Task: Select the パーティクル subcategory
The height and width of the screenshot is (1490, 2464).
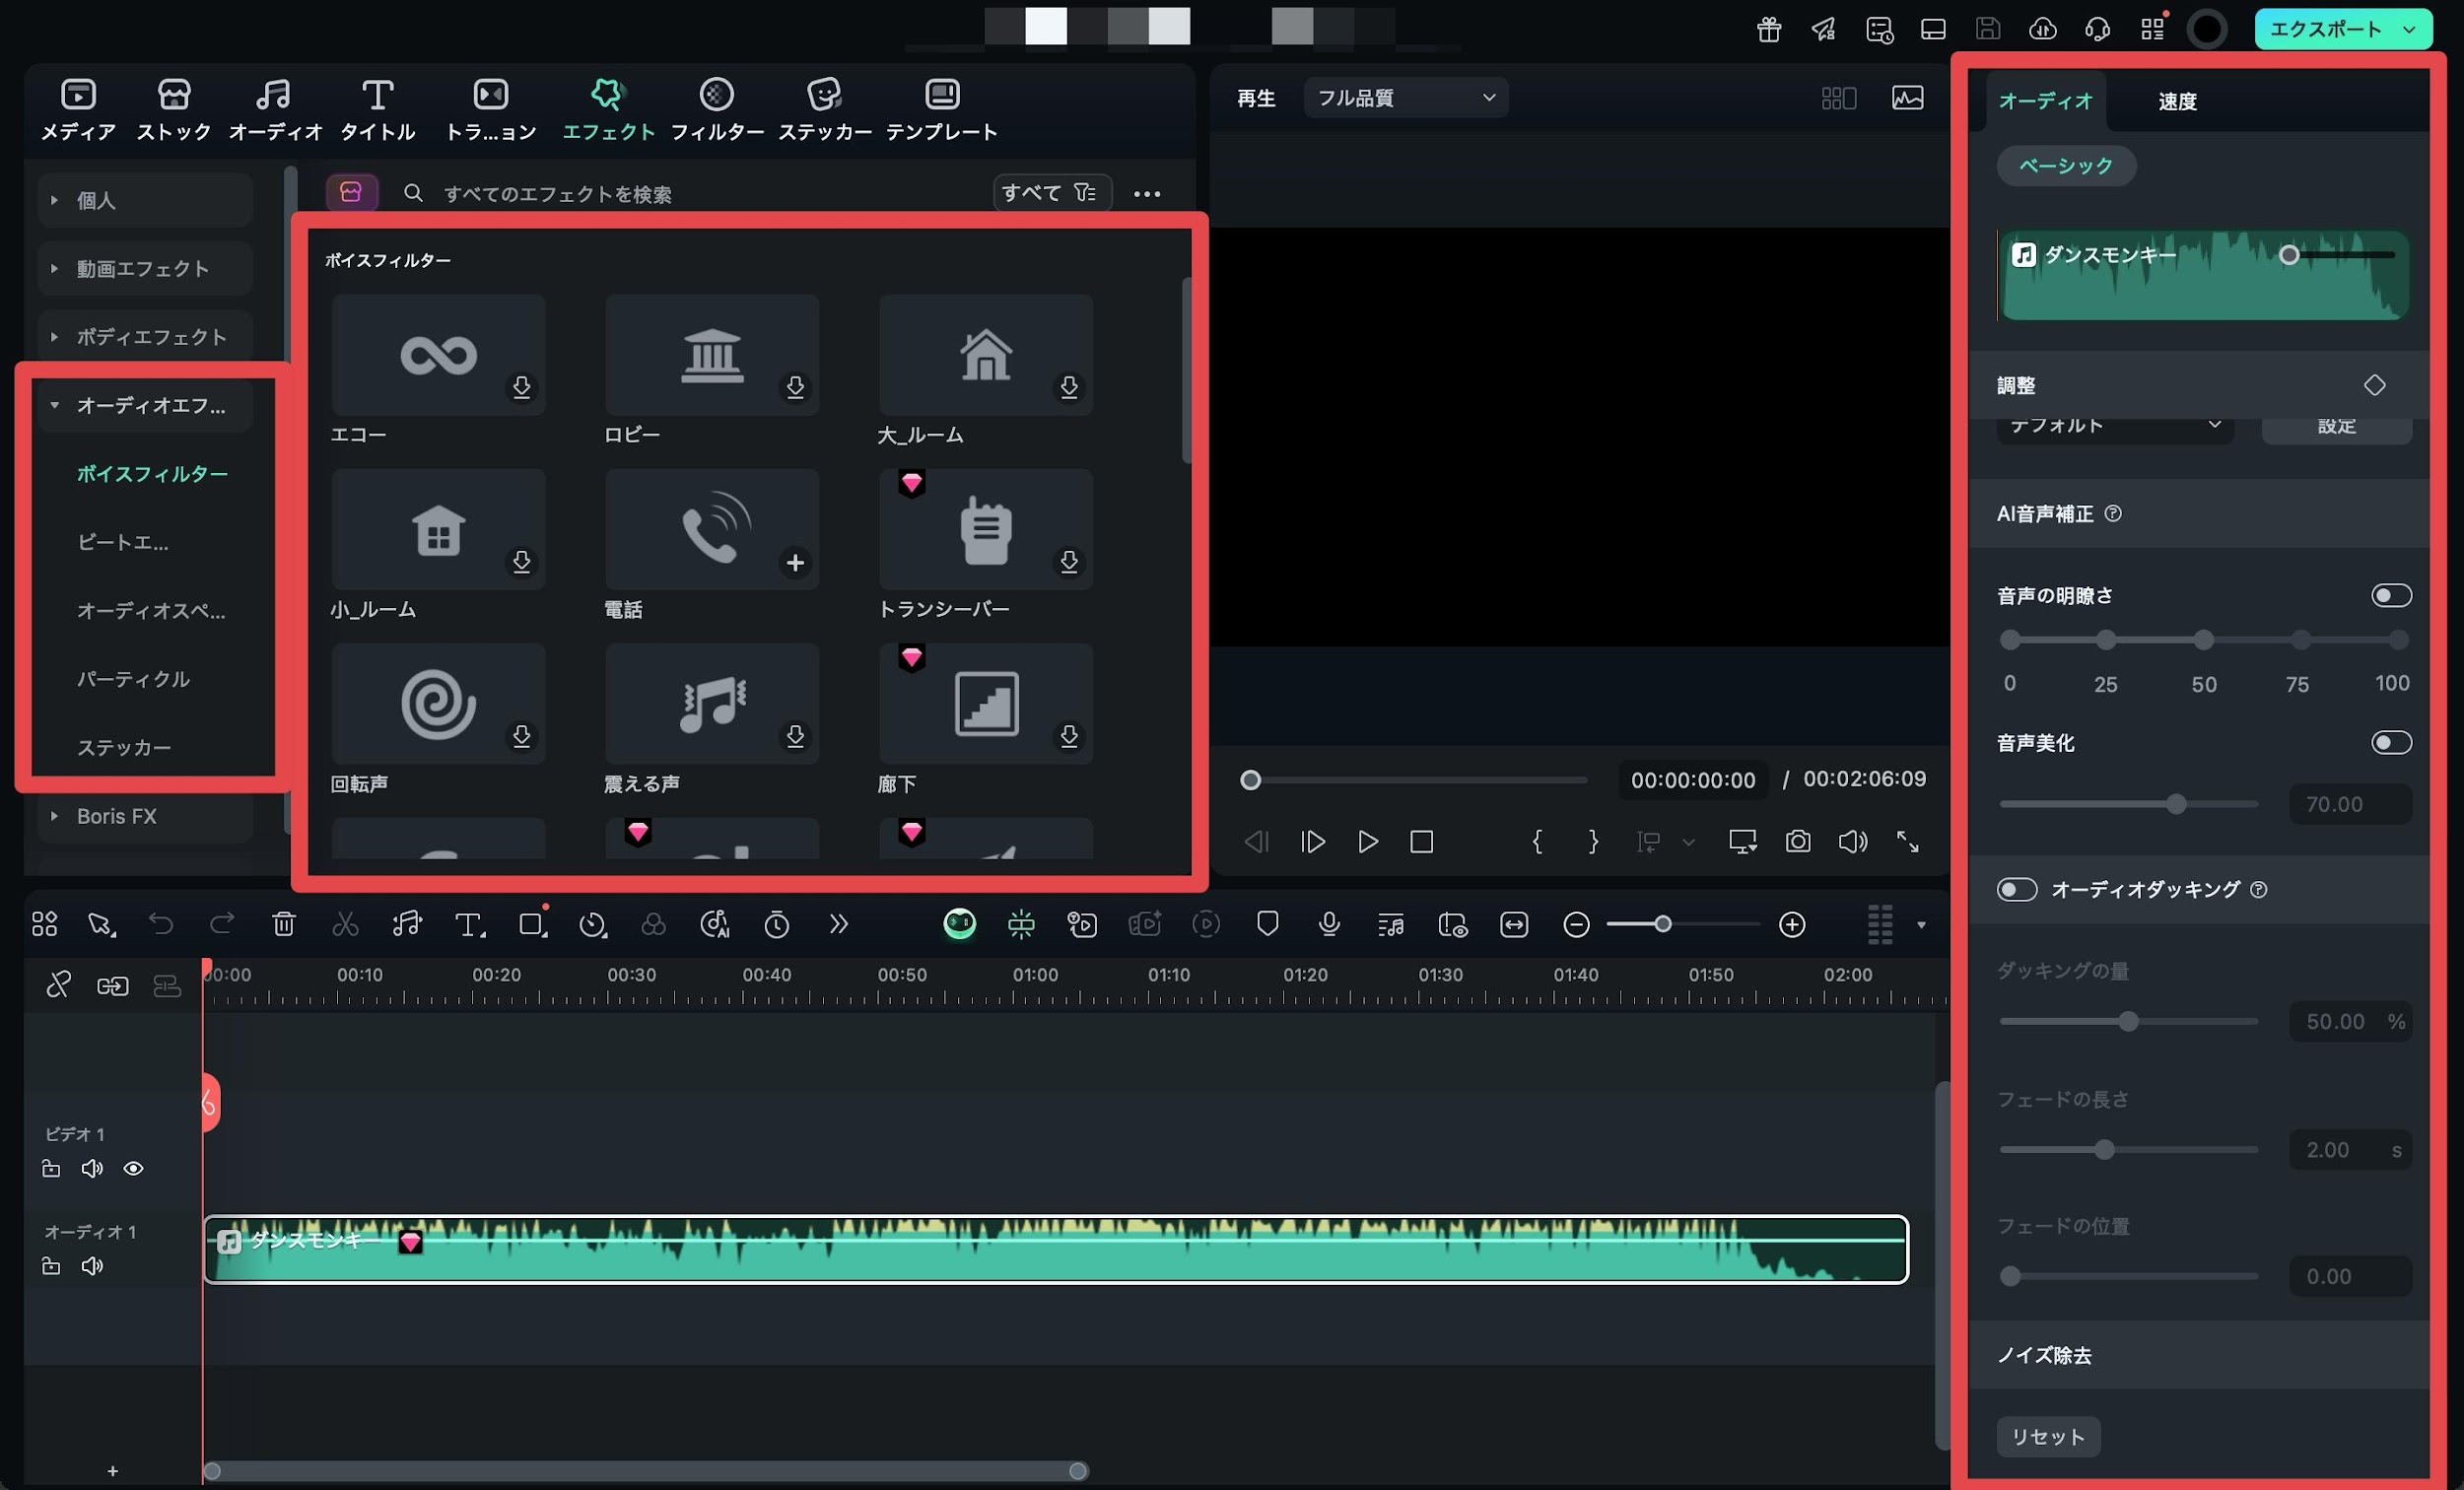Action: click(x=133, y=679)
